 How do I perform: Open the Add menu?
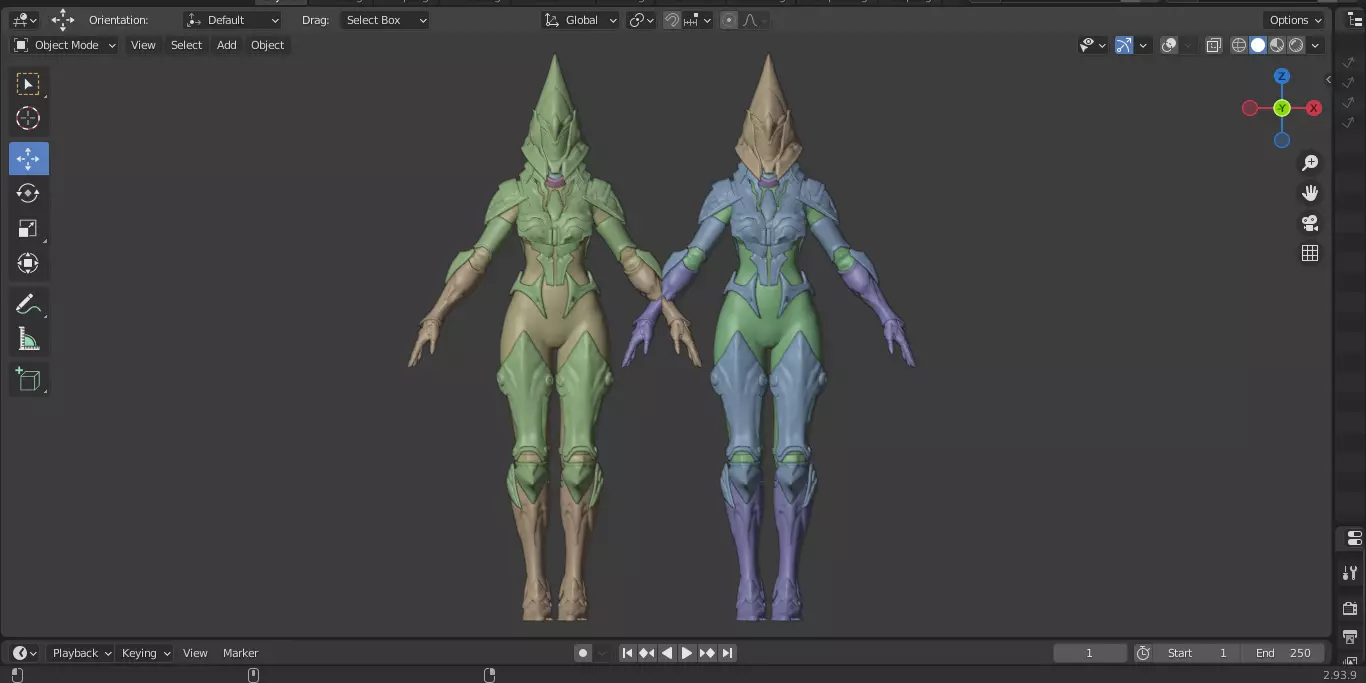pyautogui.click(x=227, y=45)
